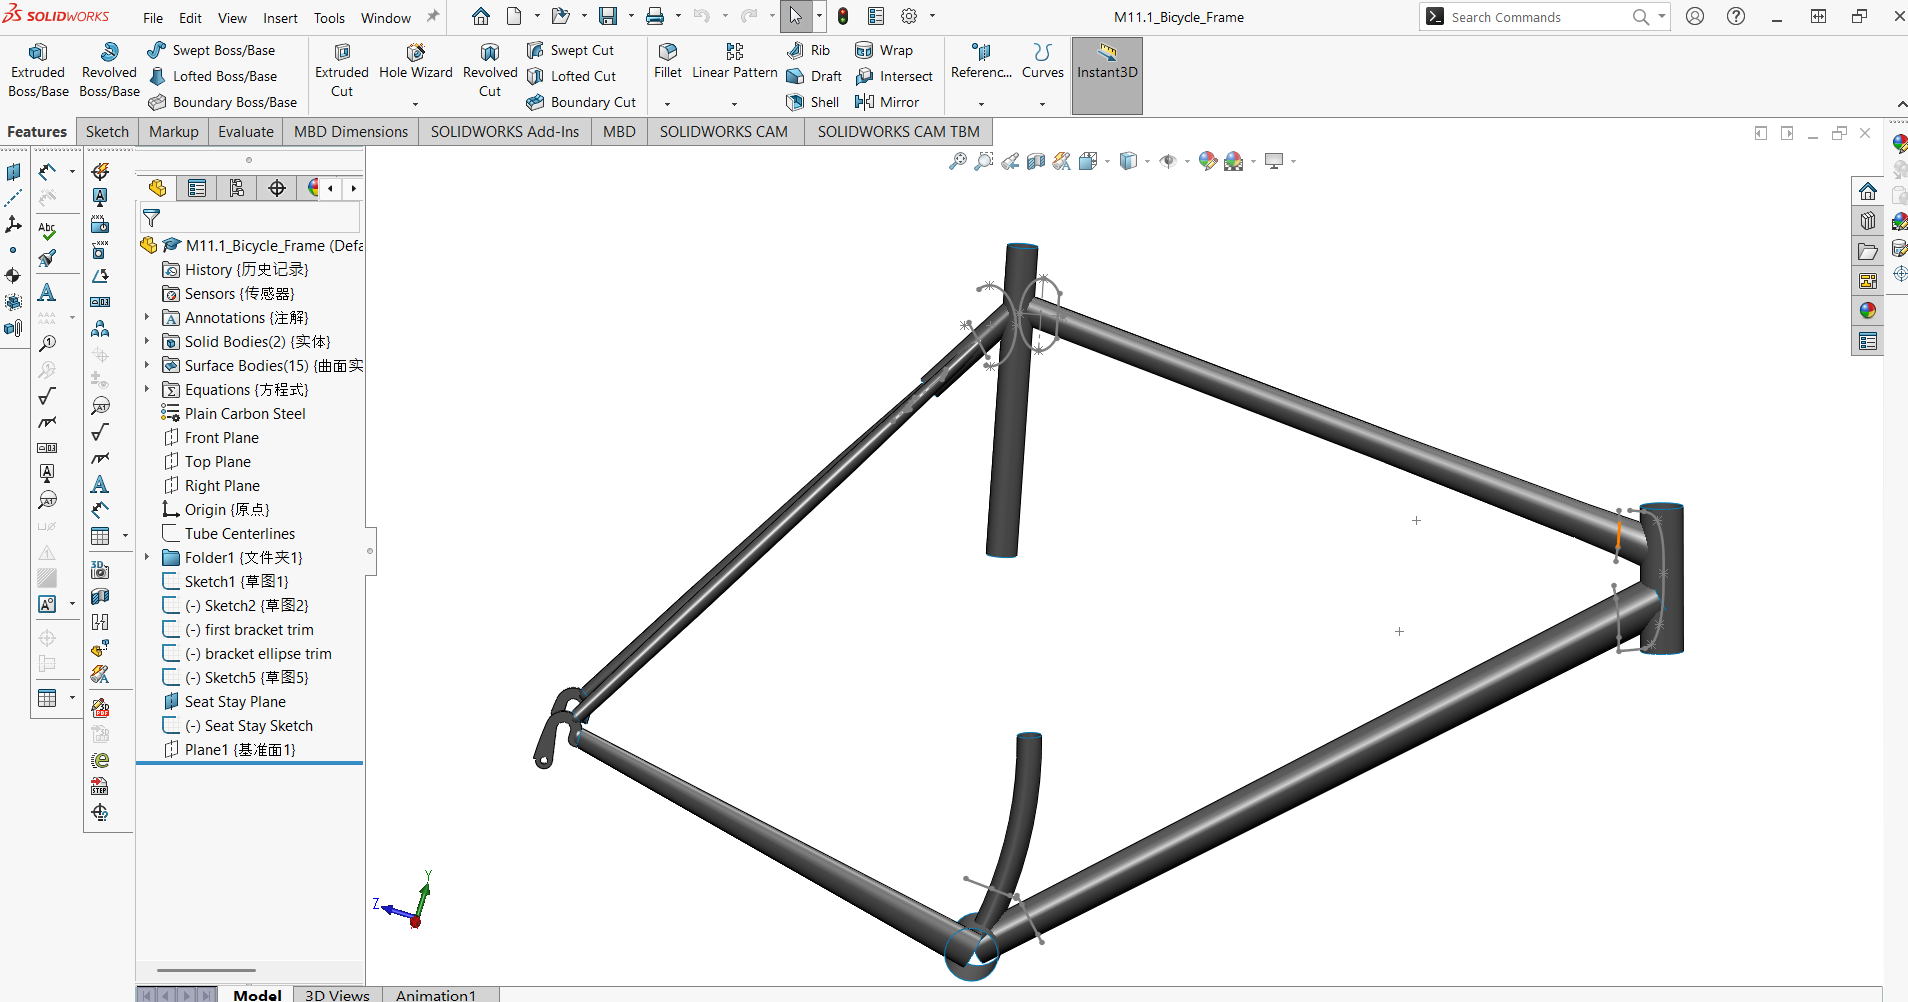Click the user login account icon
Screen dimensions: 1908x1002
(1695, 16)
